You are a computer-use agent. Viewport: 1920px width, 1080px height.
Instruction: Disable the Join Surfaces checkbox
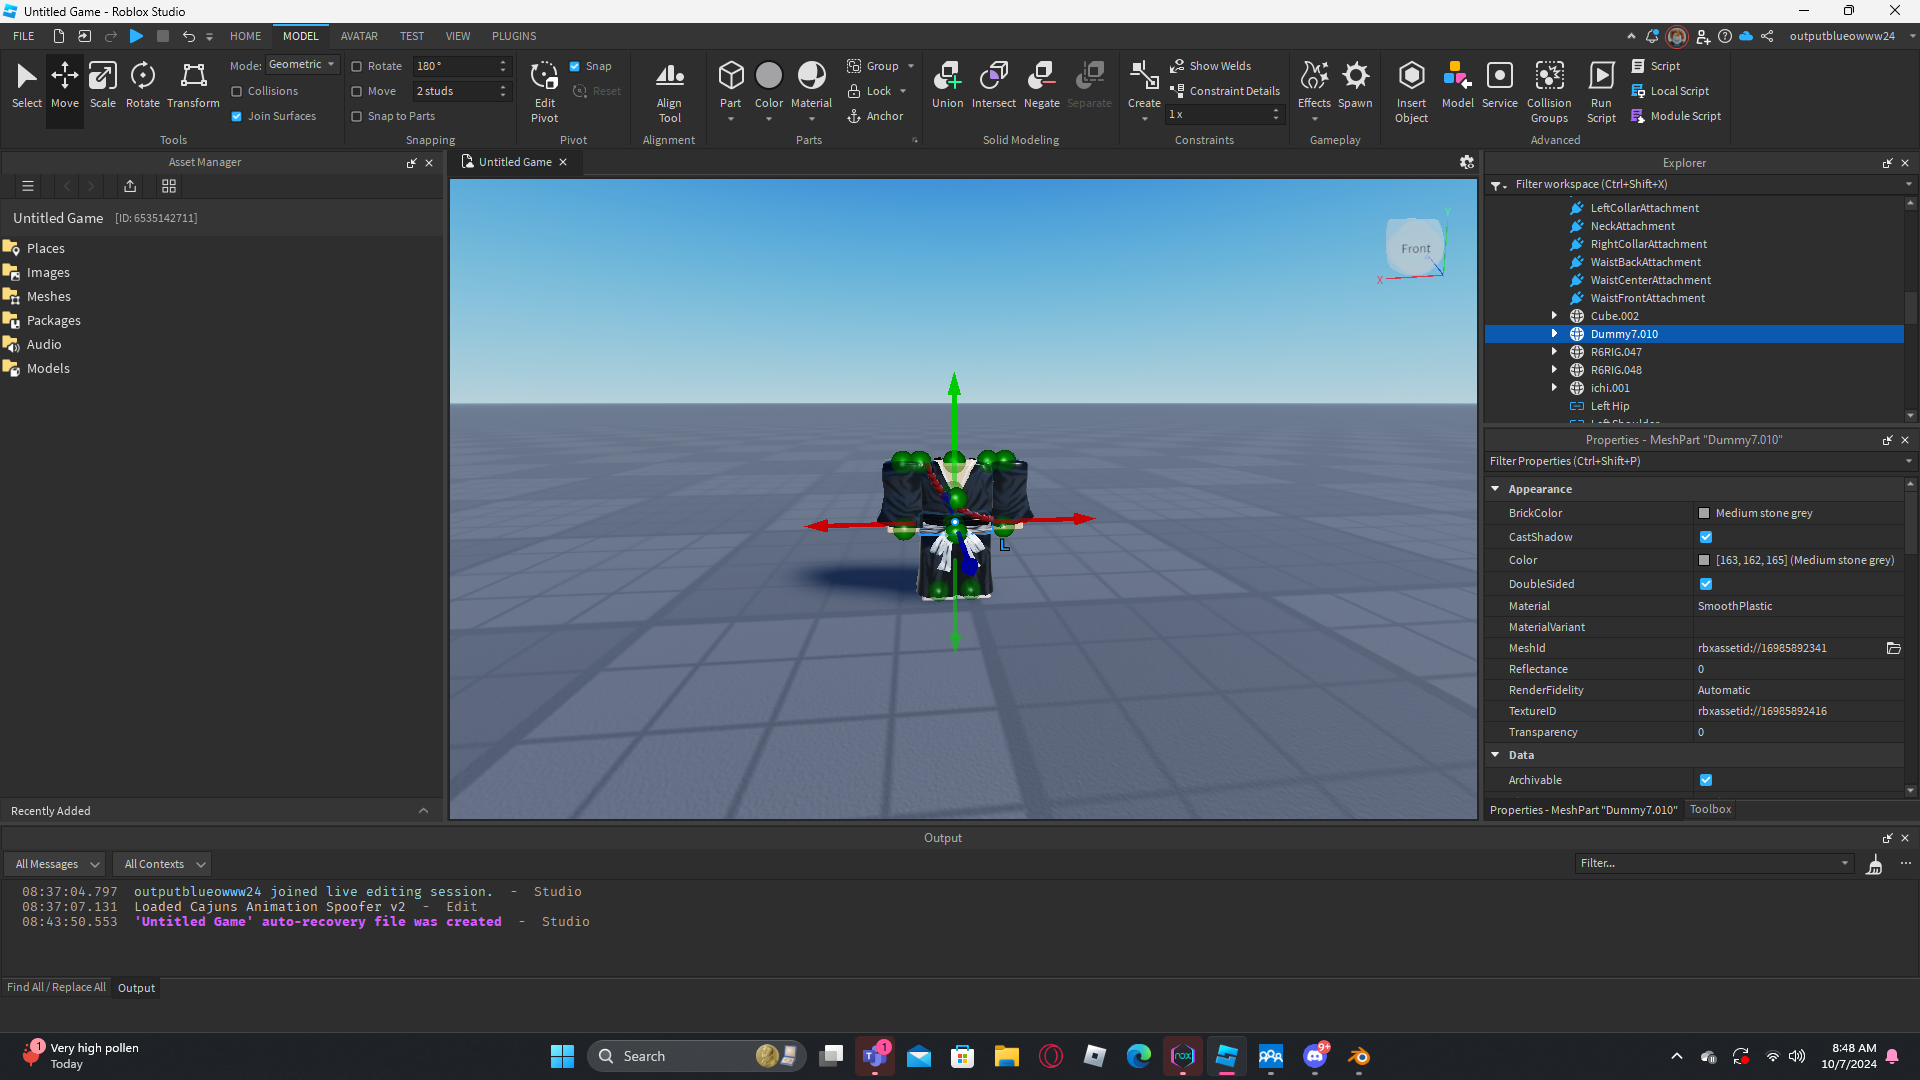[237, 116]
